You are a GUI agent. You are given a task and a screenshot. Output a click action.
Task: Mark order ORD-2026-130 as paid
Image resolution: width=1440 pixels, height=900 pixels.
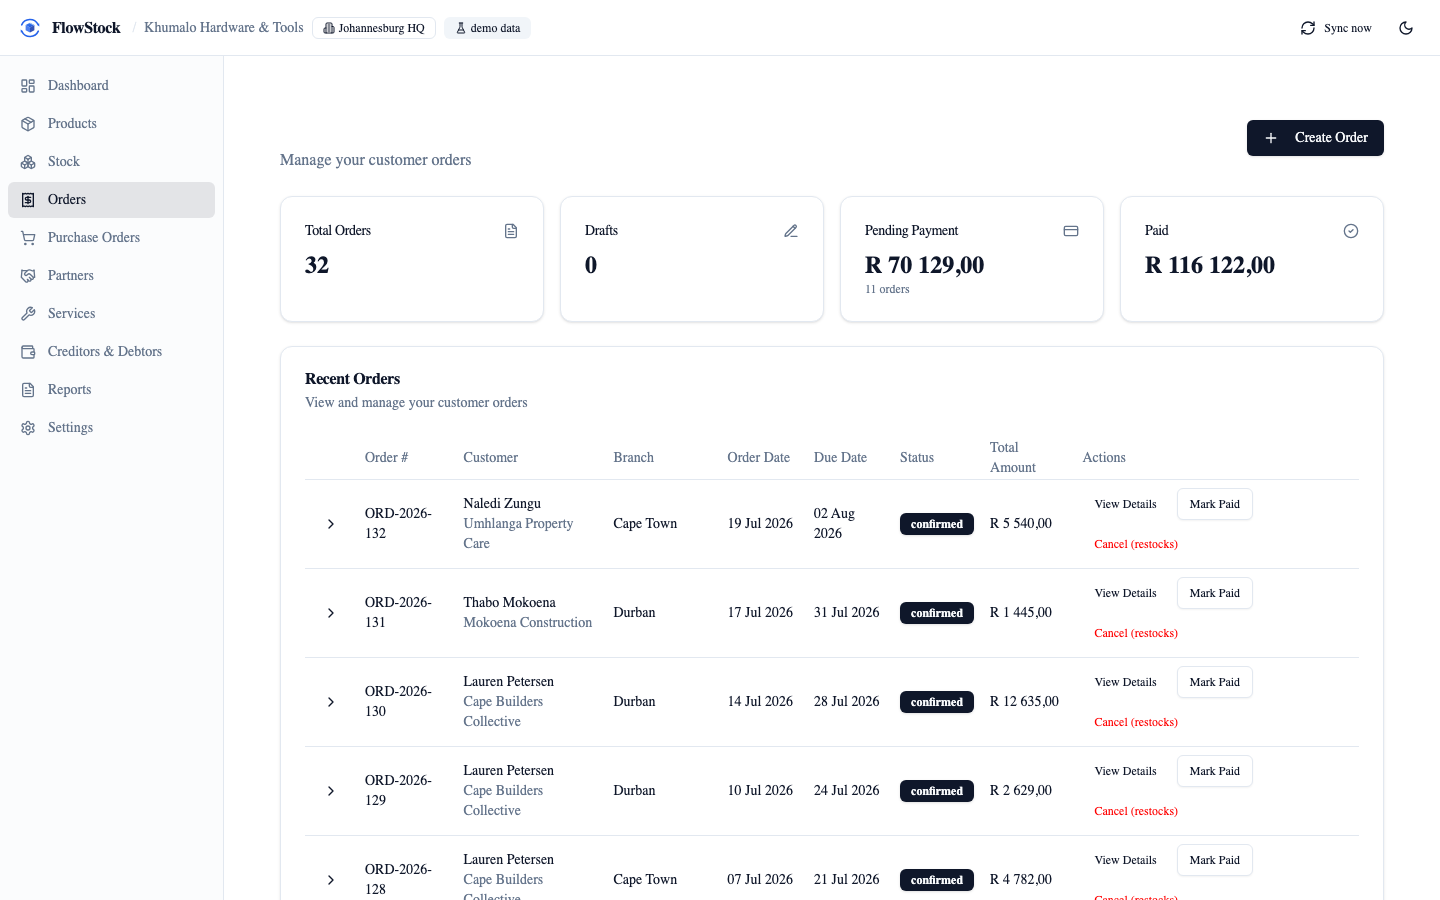coord(1214,682)
